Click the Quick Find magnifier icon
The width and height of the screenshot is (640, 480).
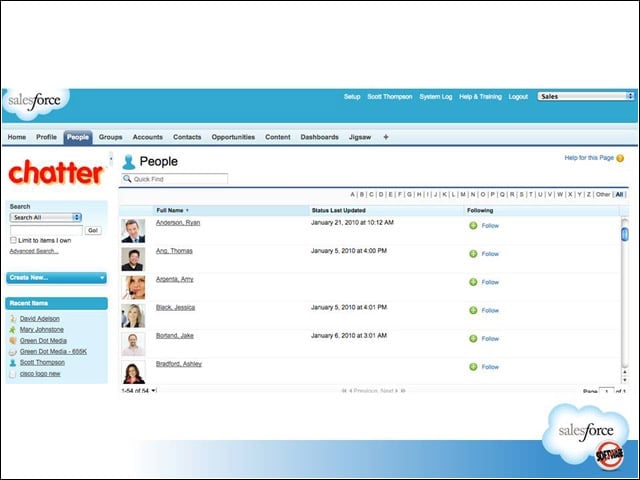click(127, 179)
